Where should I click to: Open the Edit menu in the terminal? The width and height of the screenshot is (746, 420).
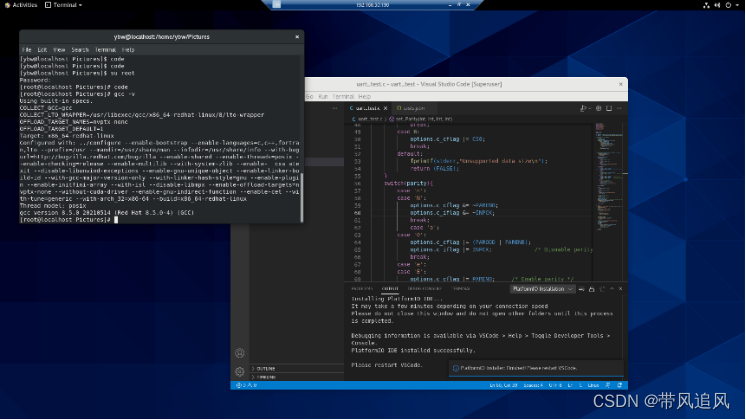42,50
